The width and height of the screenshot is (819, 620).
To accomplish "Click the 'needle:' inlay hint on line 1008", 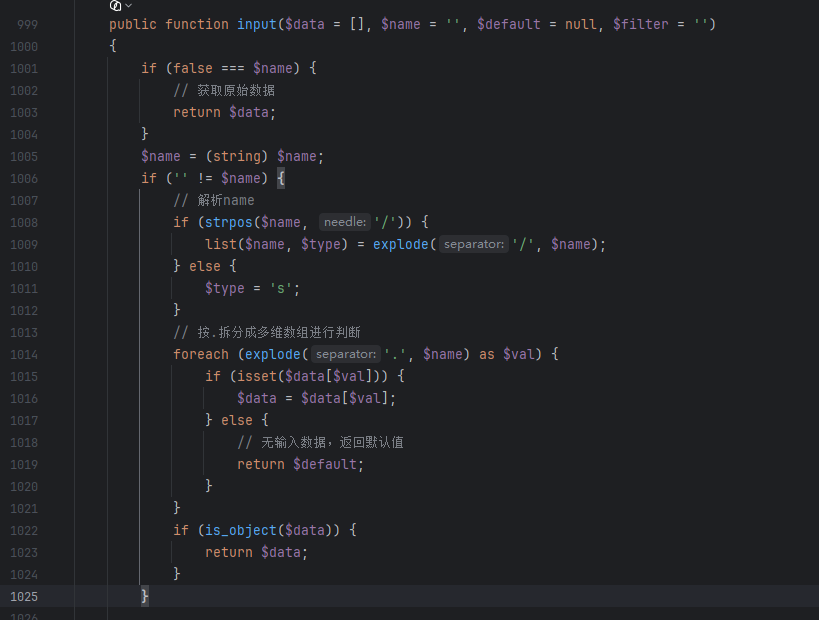I will tap(345, 222).
